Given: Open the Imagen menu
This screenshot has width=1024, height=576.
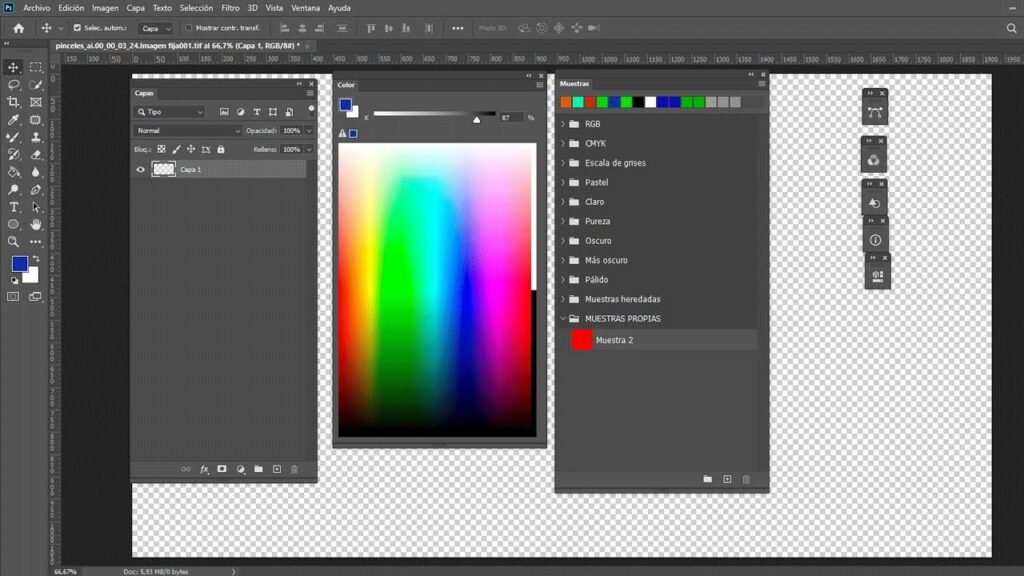Looking at the screenshot, I should (104, 7).
